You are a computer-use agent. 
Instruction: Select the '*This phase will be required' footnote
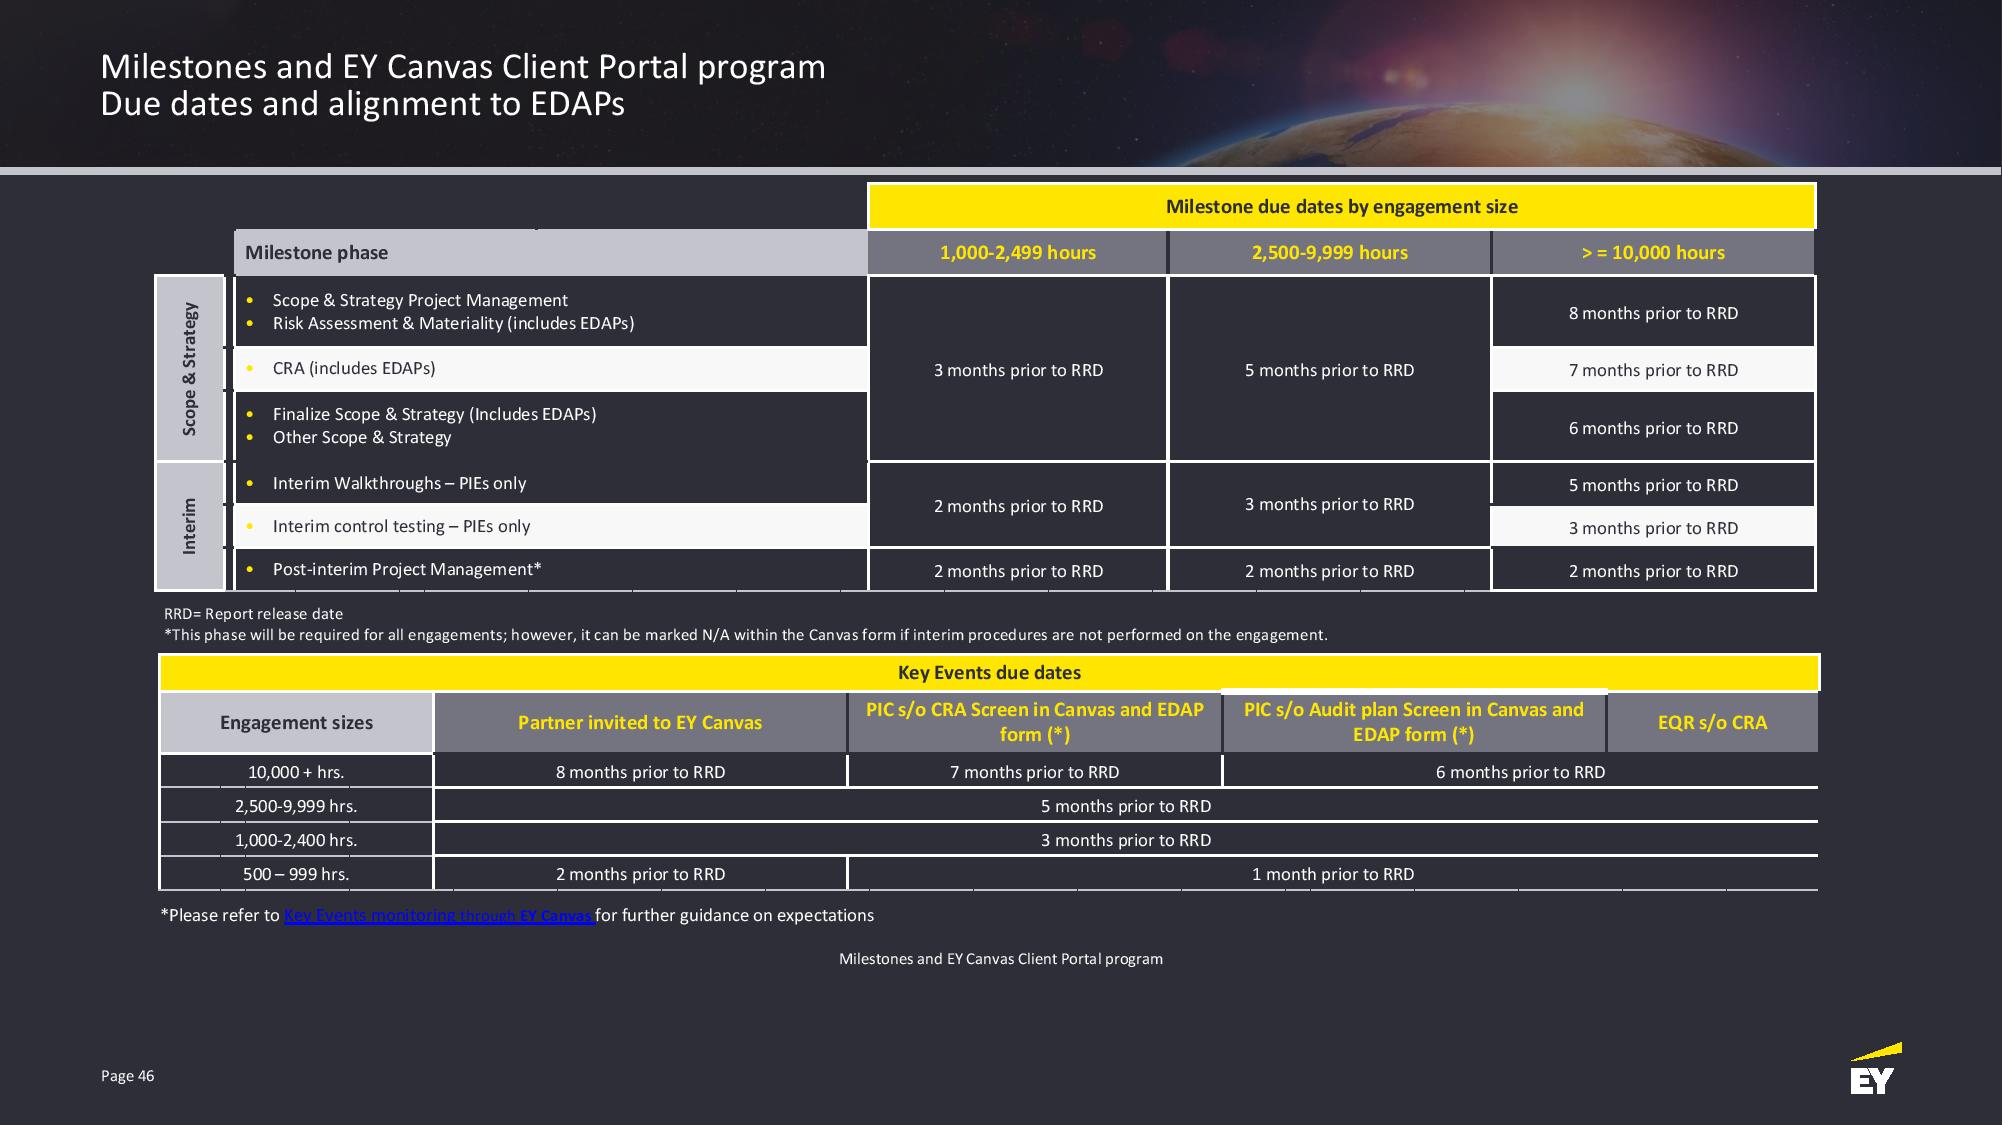tap(745, 635)
